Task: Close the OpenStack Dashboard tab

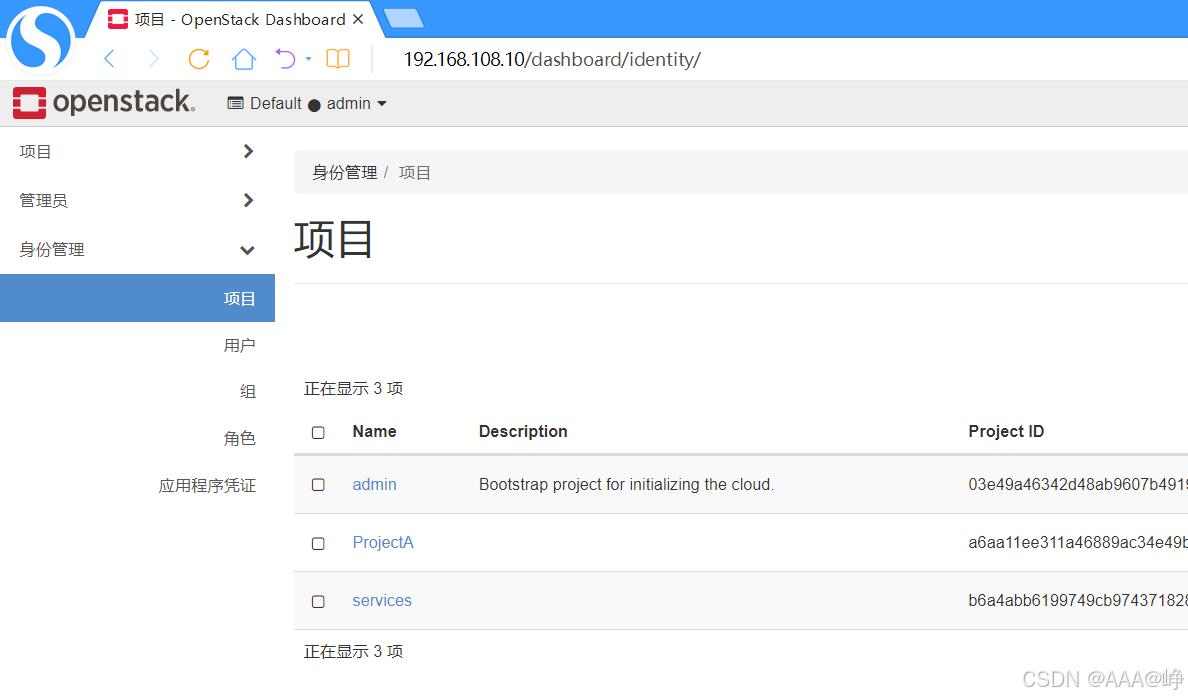Action: click(358, 19)
